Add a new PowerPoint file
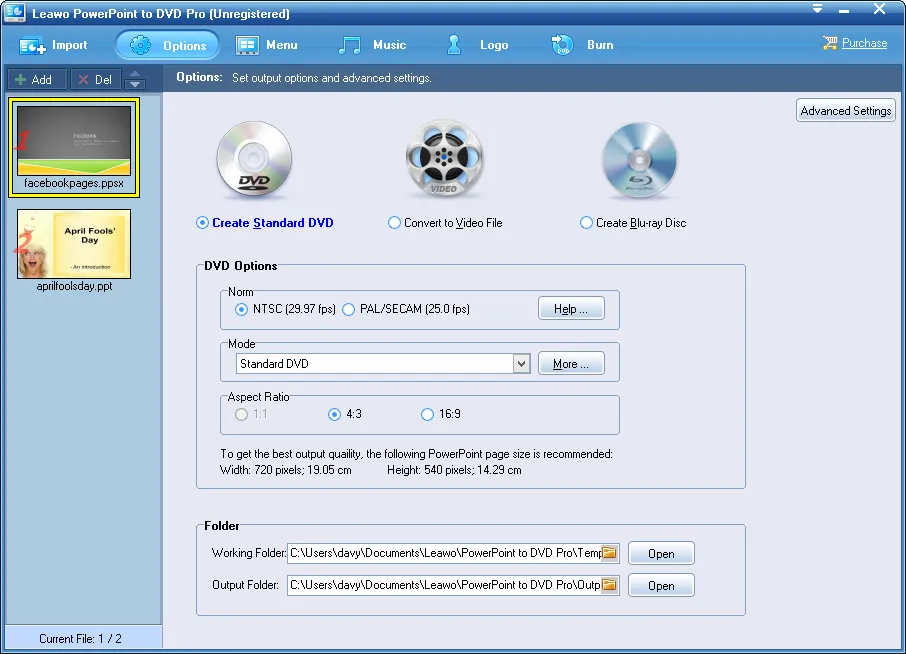This screenshot has width=906, height=654. [37, 79]
